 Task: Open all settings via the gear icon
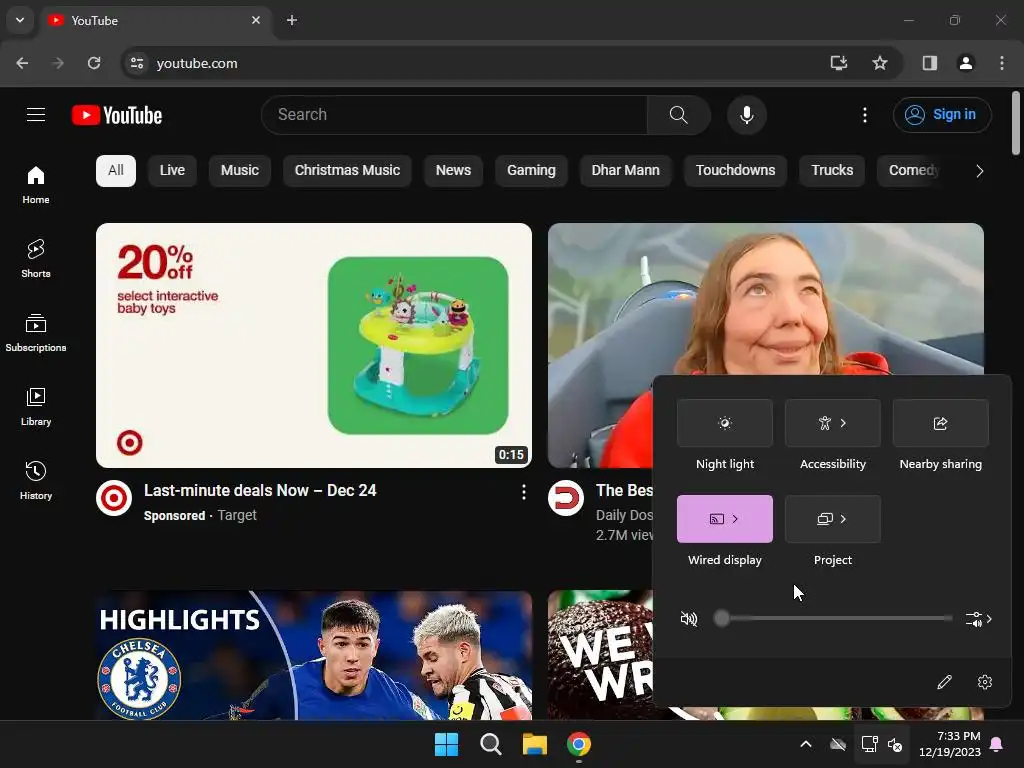[x=985, y=682]
